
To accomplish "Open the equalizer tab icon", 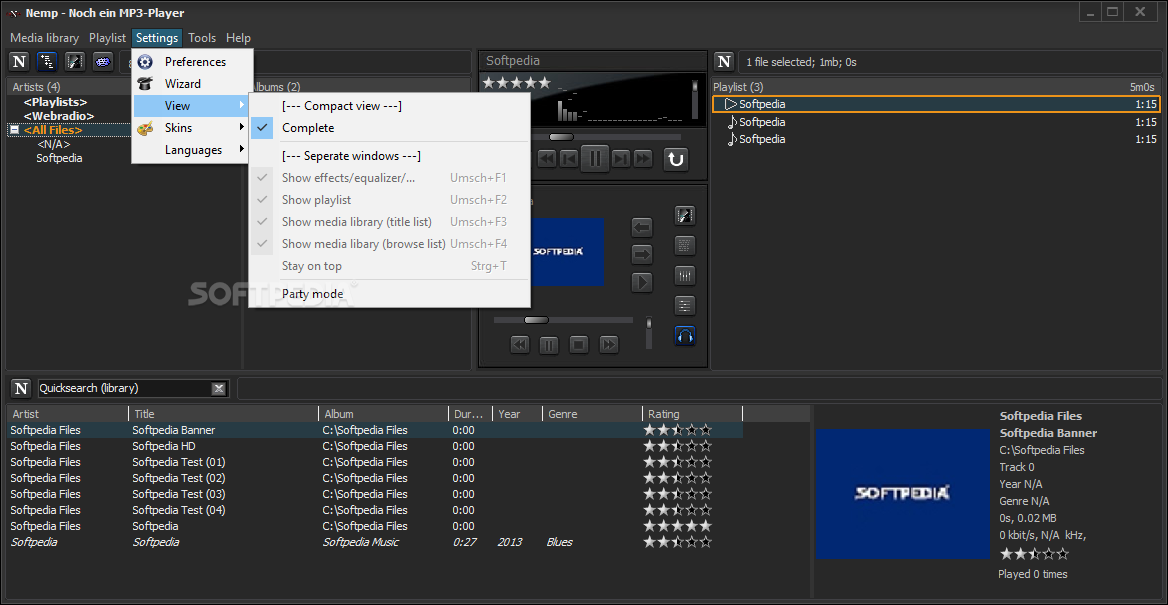I will (685, 275).
